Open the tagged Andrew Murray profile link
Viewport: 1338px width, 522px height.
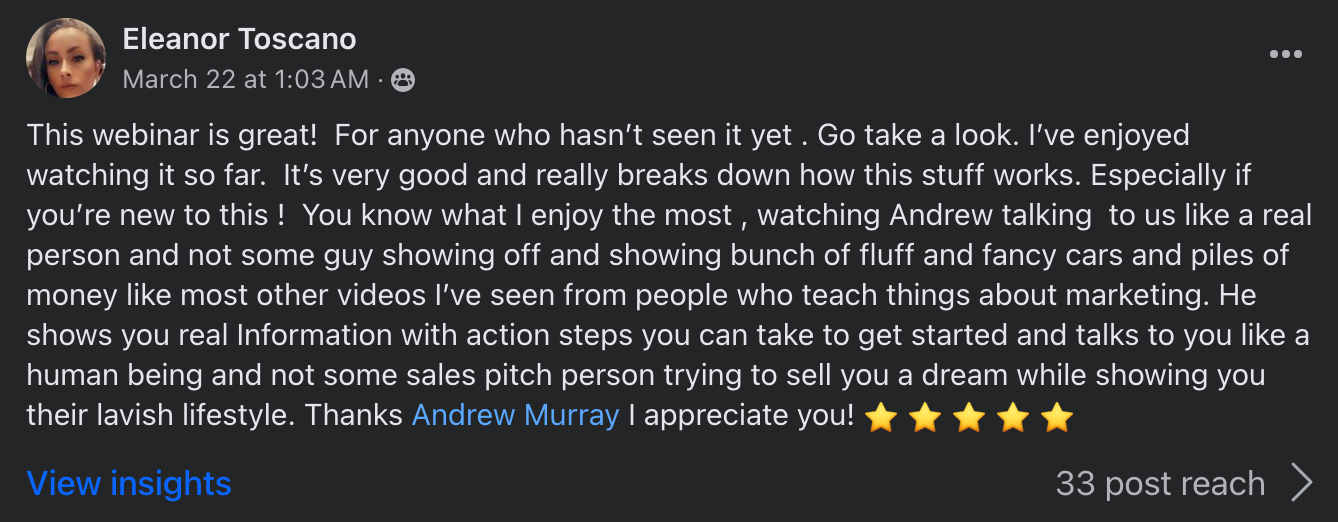pyautogui.click(x=515, y=415)
